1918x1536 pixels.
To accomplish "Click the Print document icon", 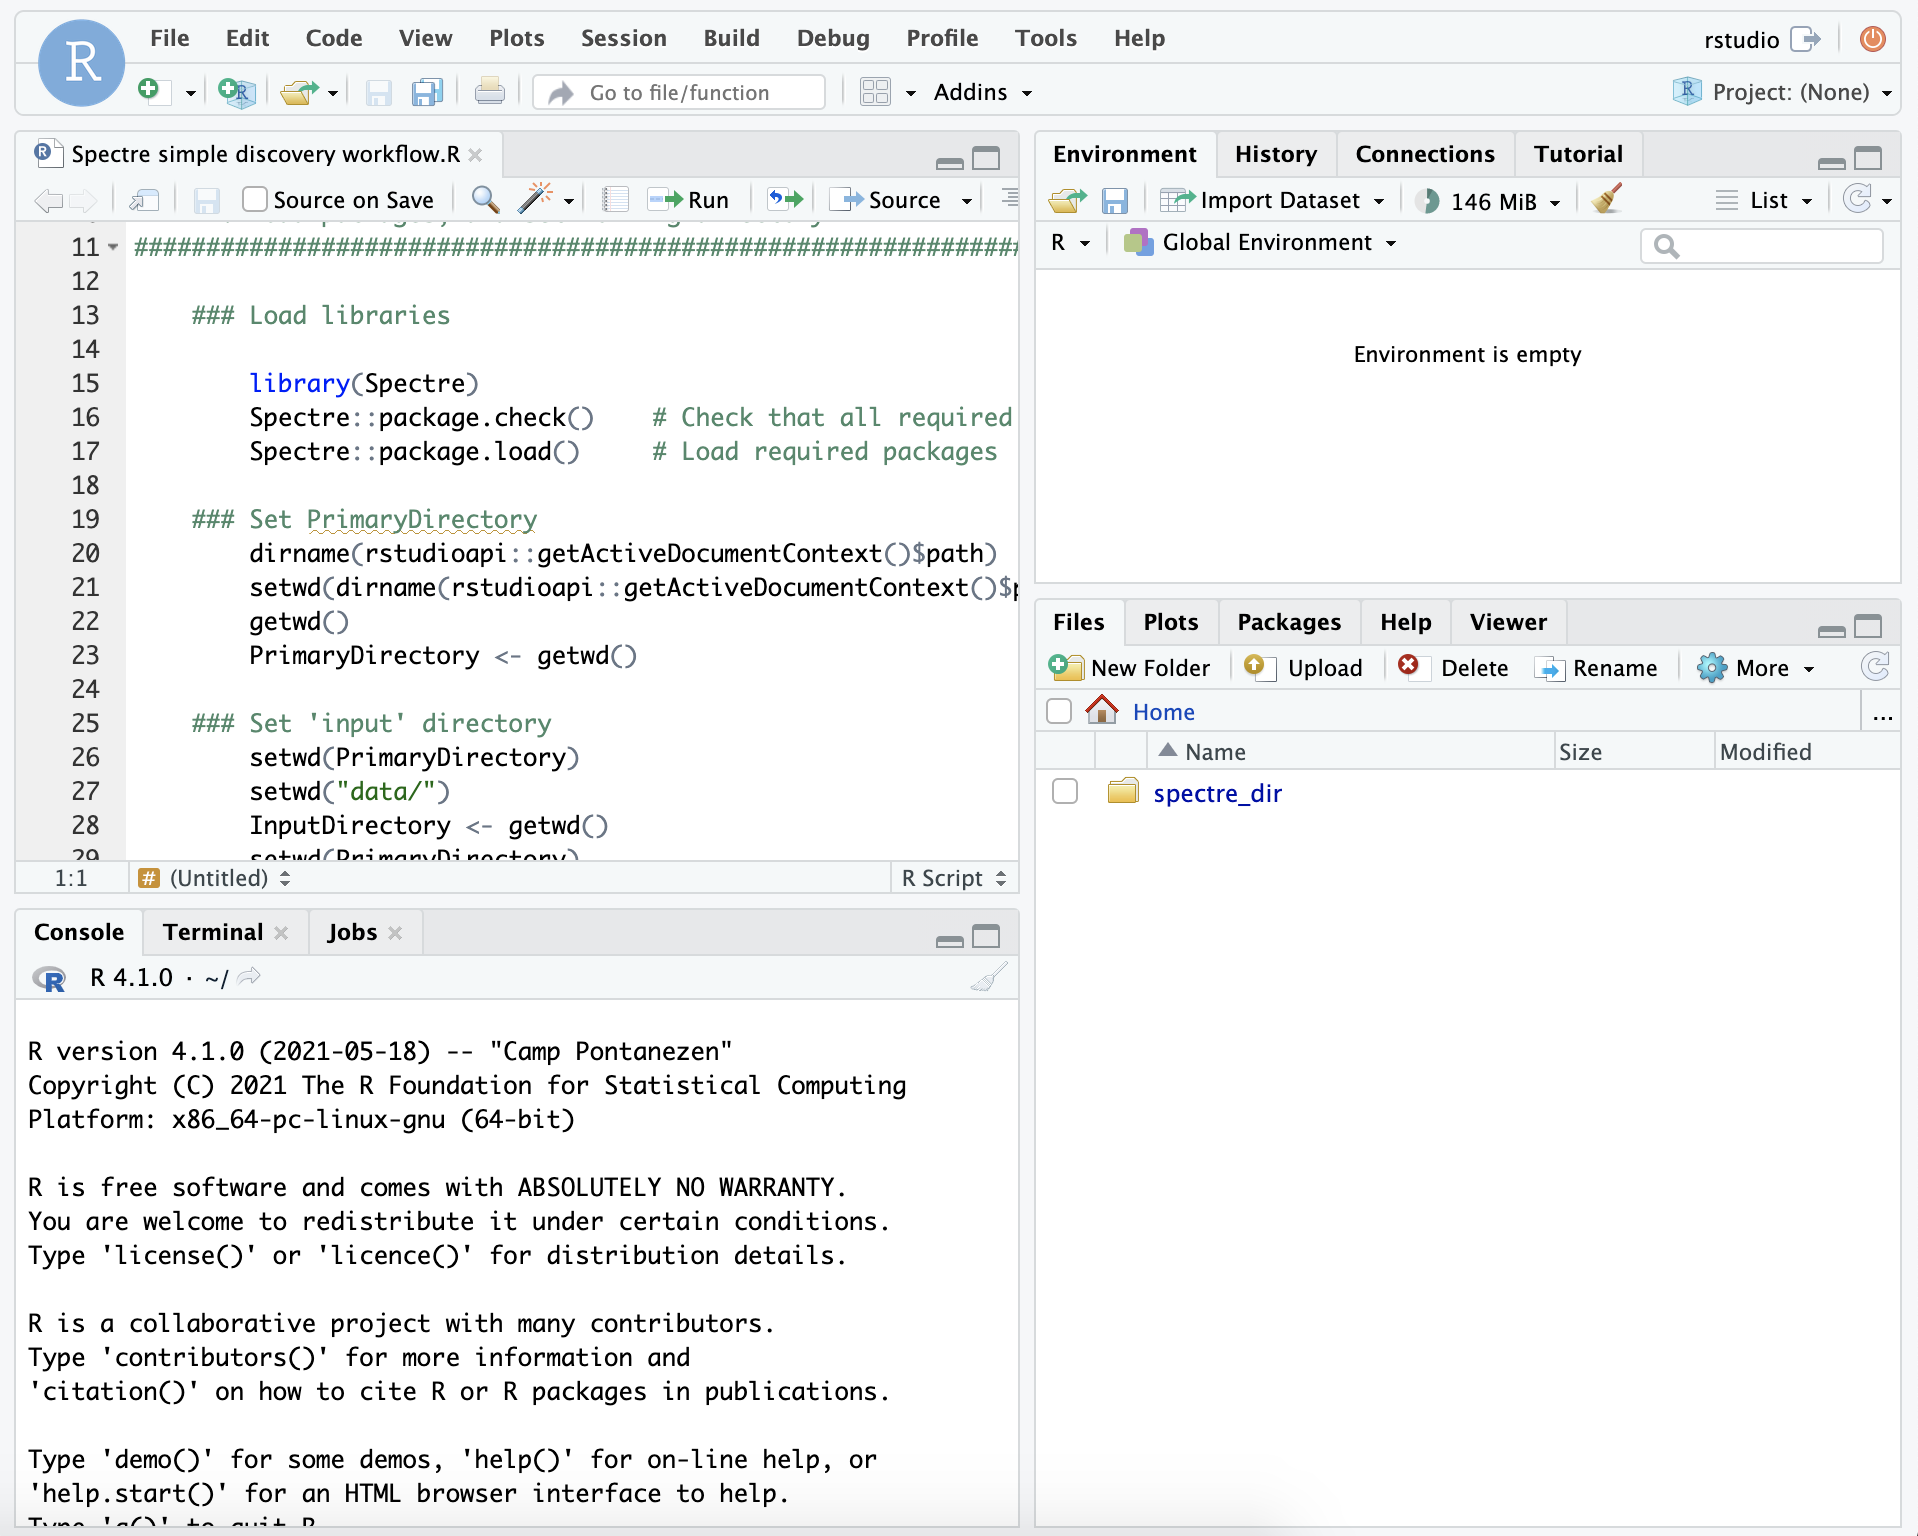I will pos(489,92).
